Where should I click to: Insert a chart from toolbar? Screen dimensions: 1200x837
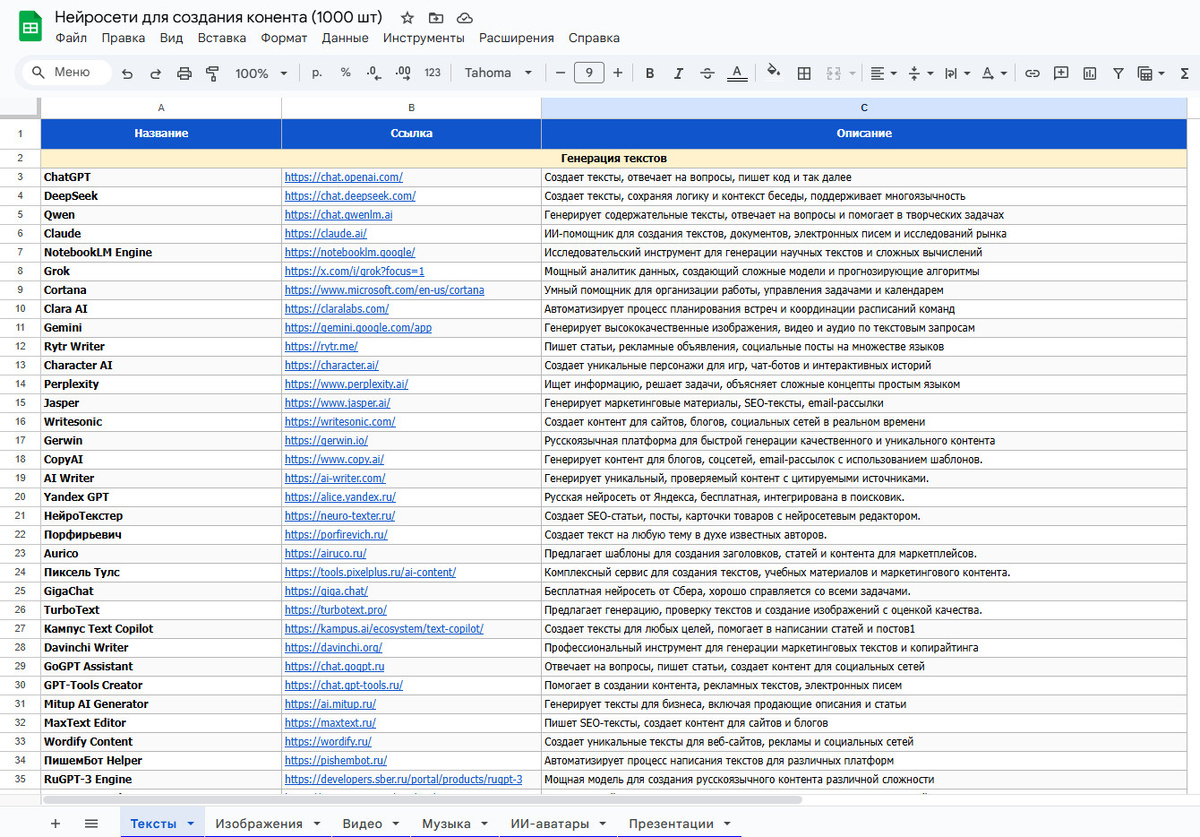pos(1089,73)
